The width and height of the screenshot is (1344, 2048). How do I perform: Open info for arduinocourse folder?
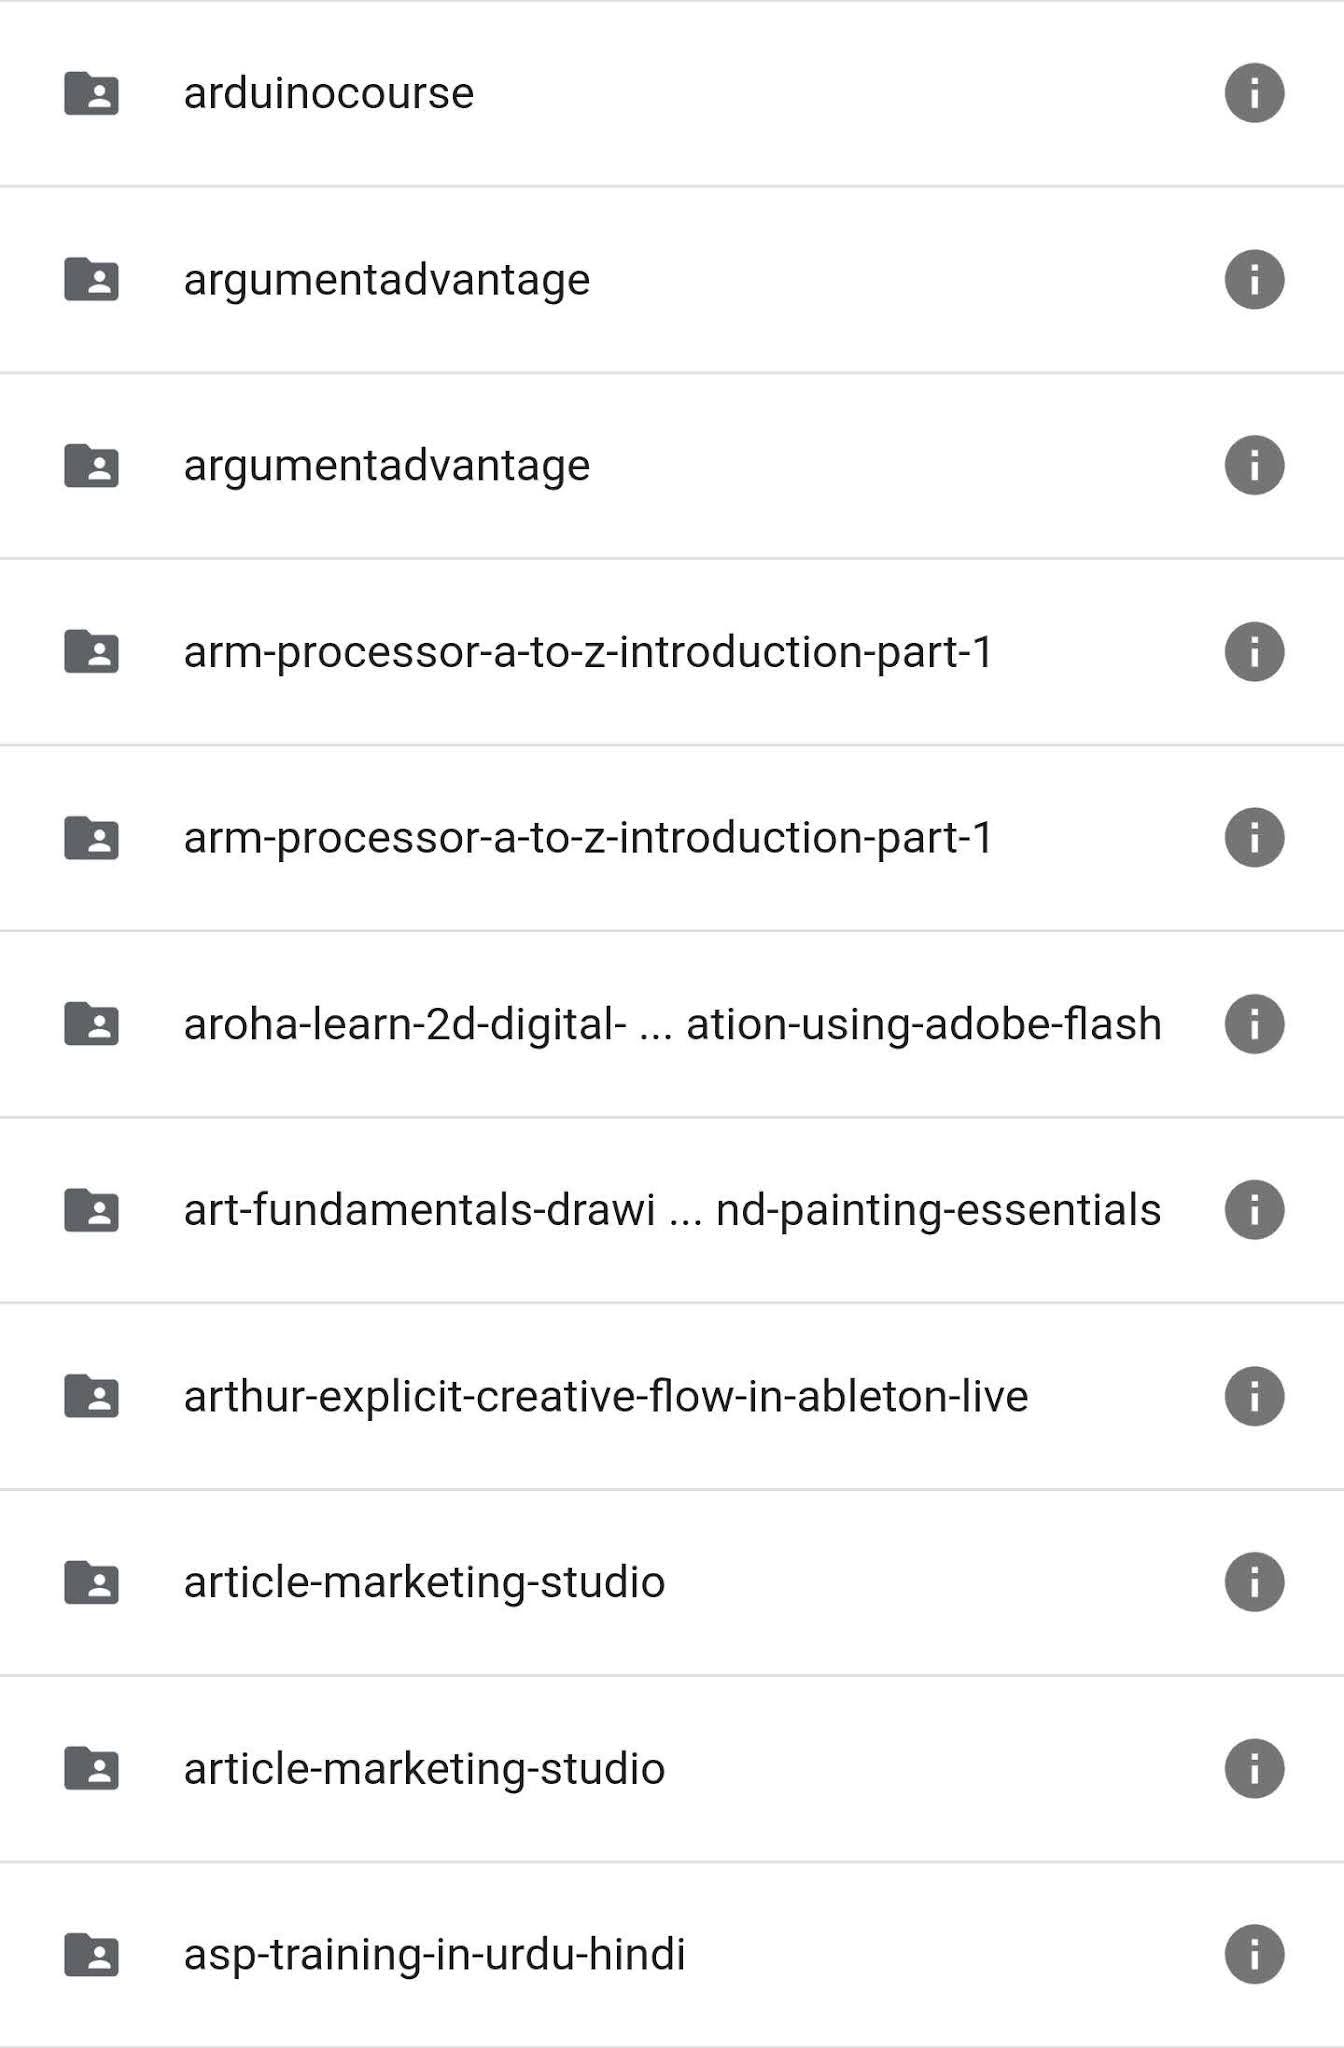1254,93
